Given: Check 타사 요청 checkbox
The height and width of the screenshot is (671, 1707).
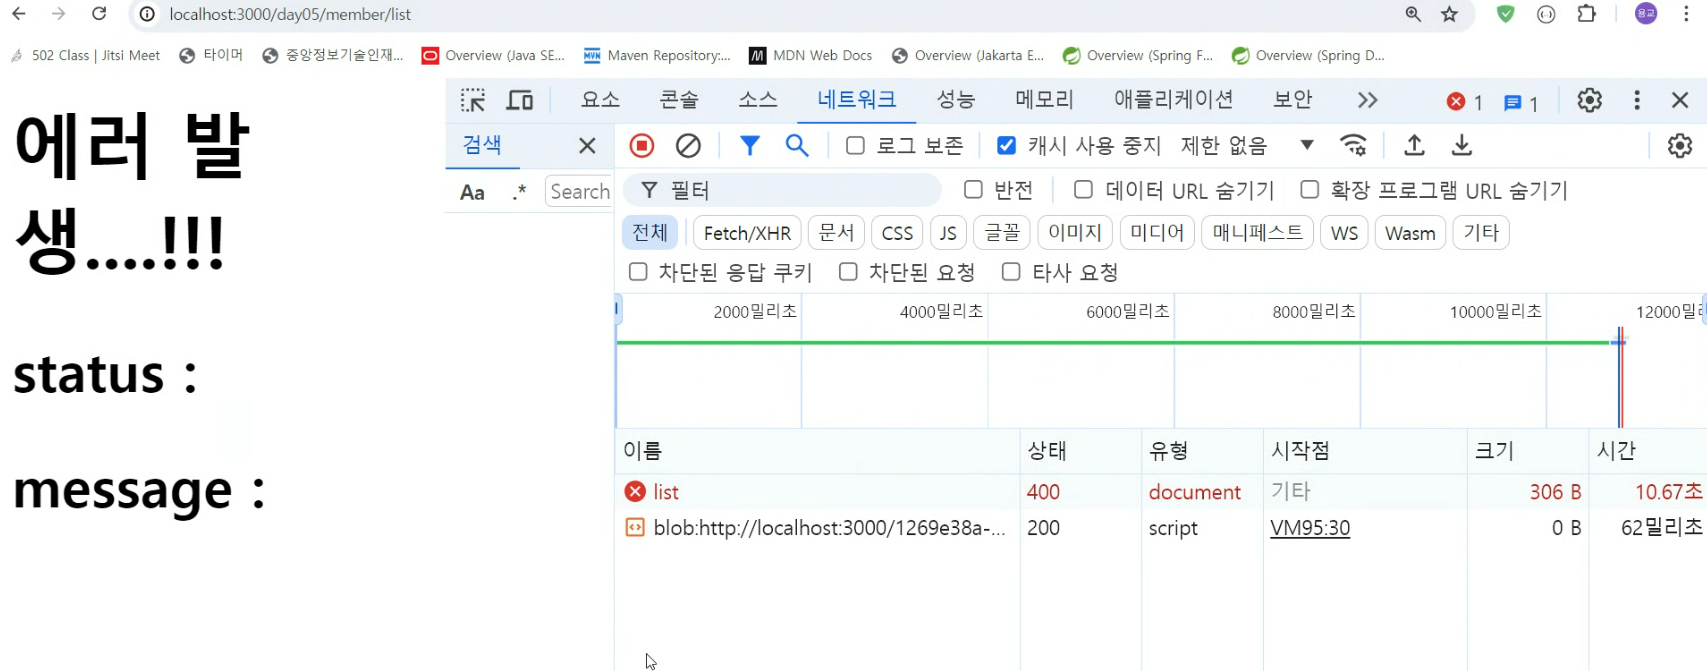Looking at the screenshot, I should point(1011,272).
